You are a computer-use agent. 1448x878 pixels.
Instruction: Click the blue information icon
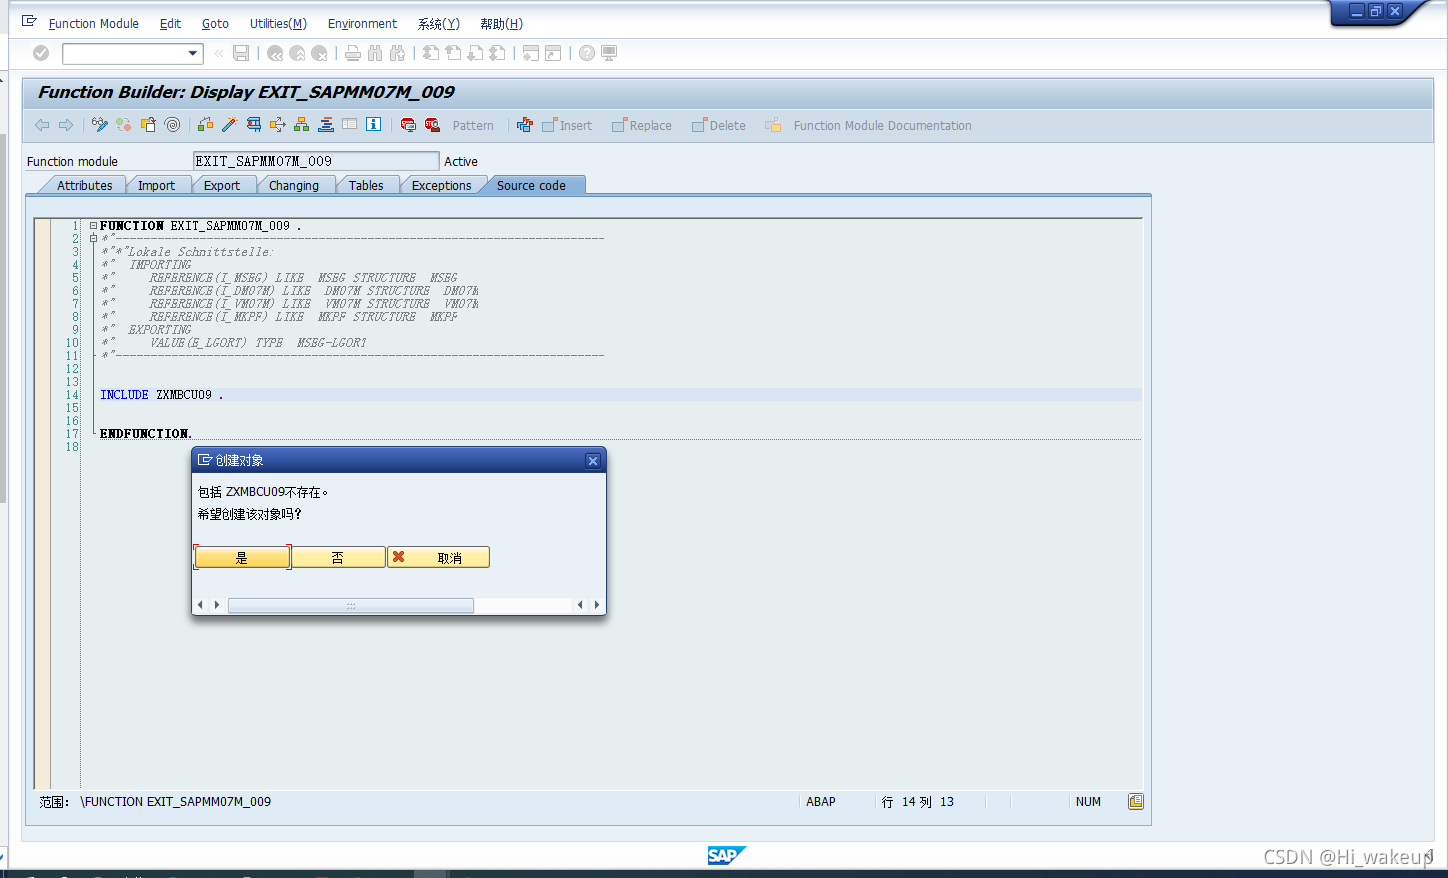click(373, 125)
